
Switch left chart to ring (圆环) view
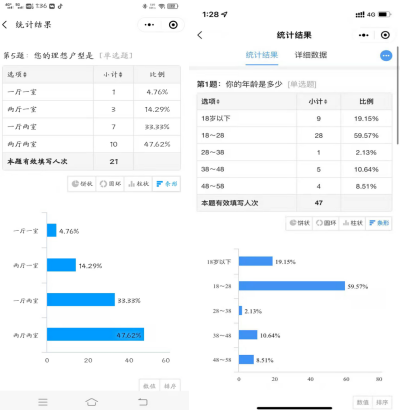click(110, 184)
